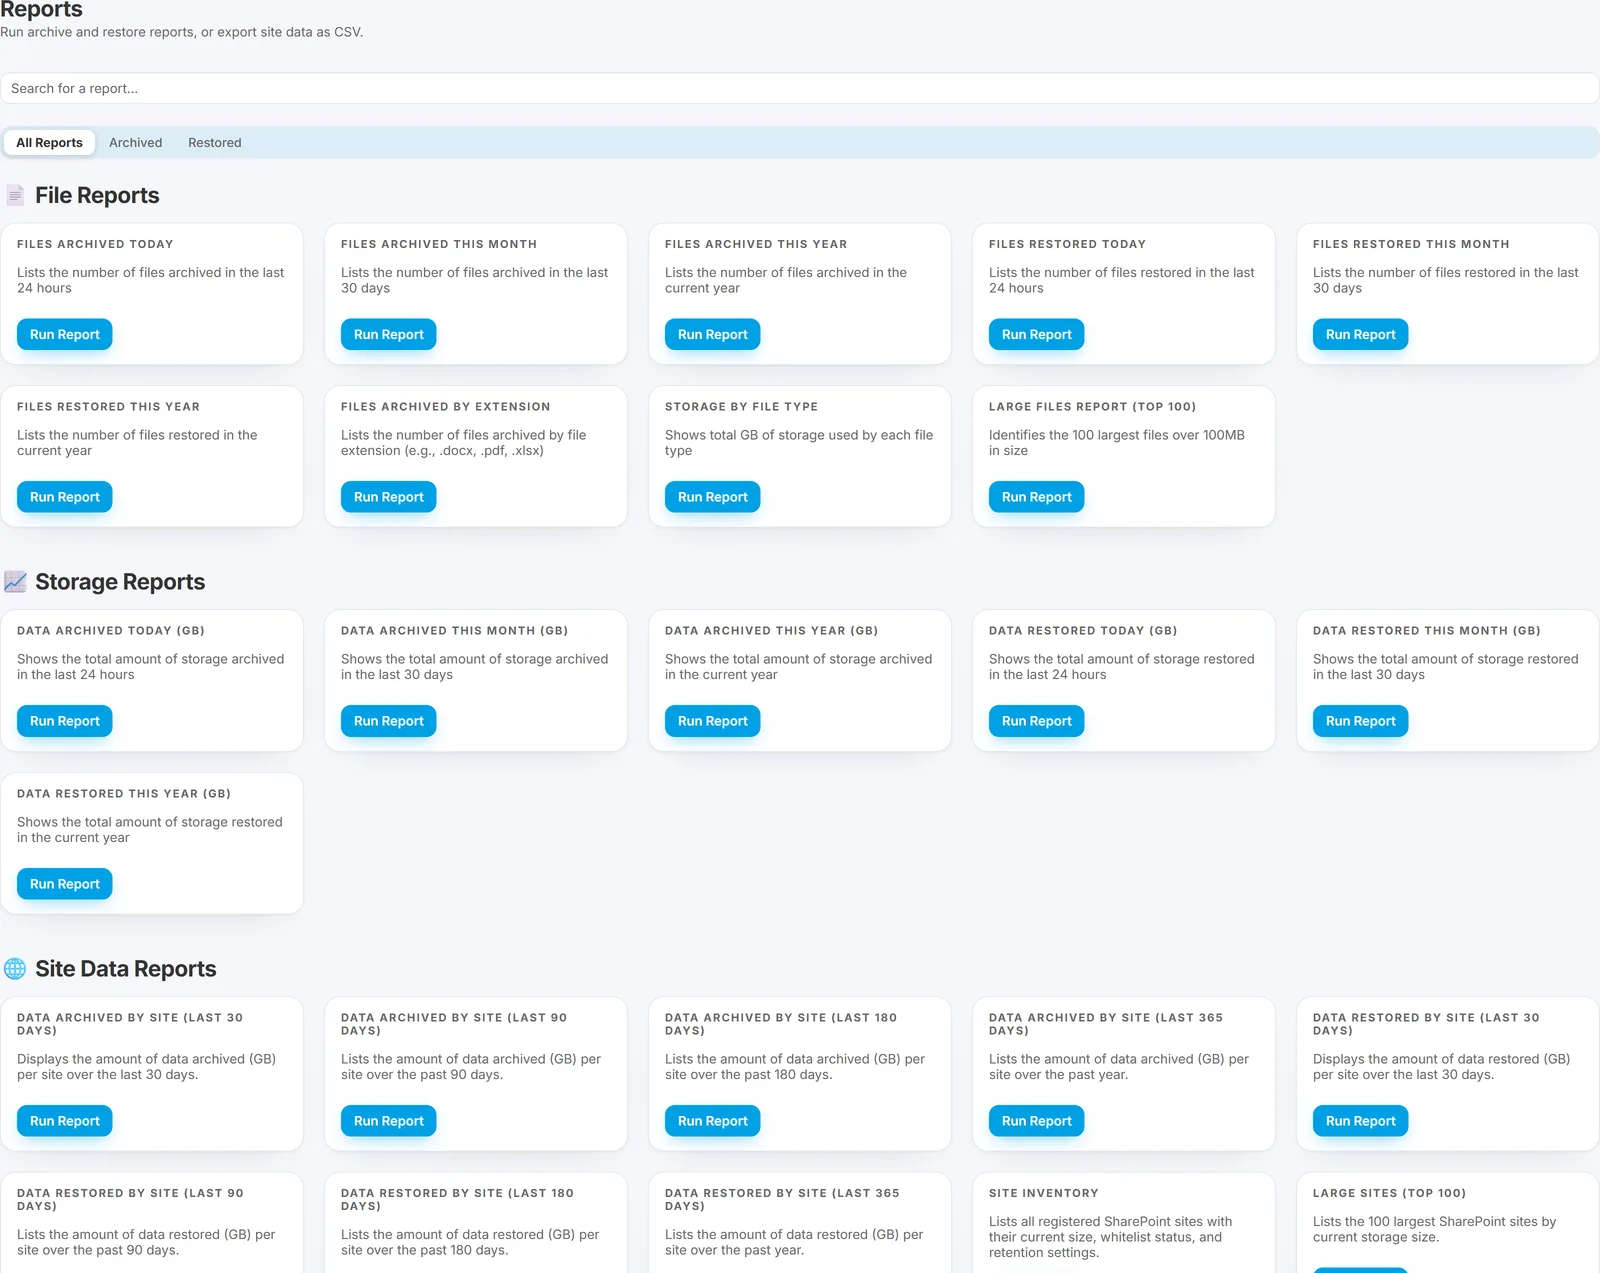Run the Data Restored Today (GB) report
The width and height of the screenshot is (1600, 1273).
[1037, 721]
